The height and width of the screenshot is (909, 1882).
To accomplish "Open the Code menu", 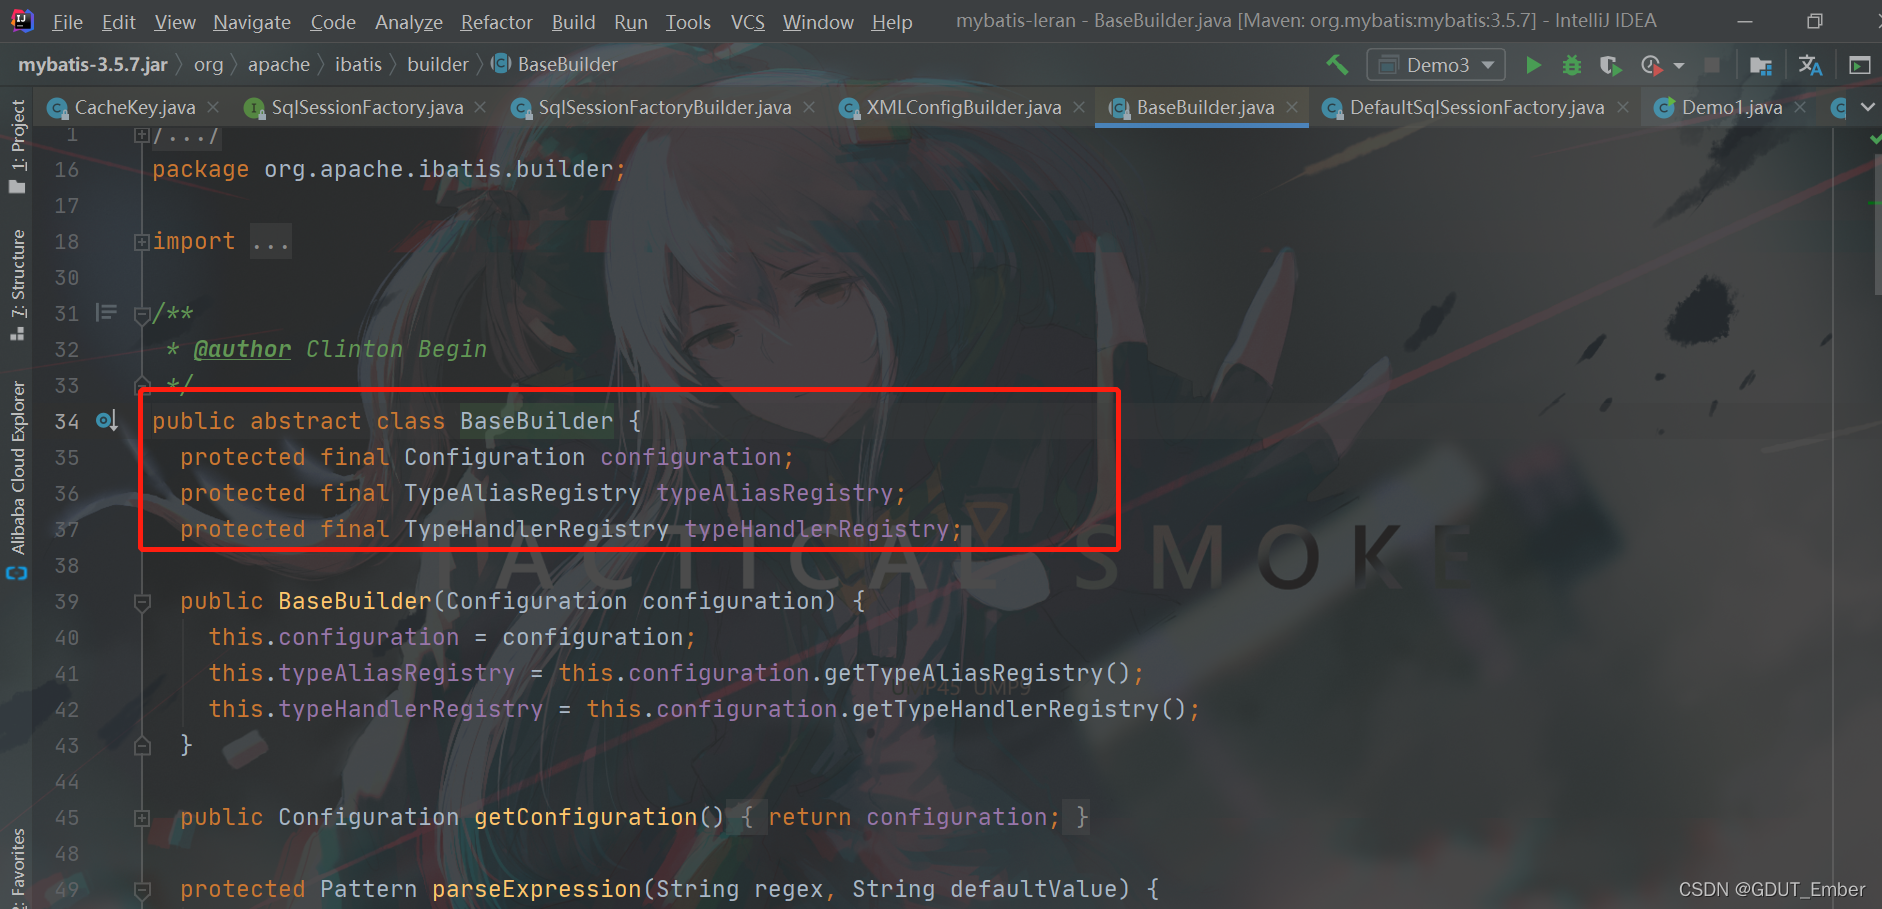I will click(333, 21).
